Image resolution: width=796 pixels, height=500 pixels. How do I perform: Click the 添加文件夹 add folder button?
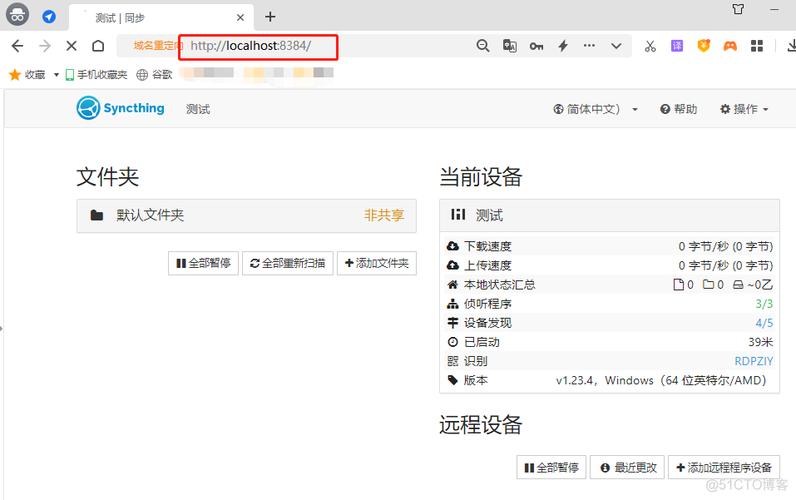tap(376, 263)
